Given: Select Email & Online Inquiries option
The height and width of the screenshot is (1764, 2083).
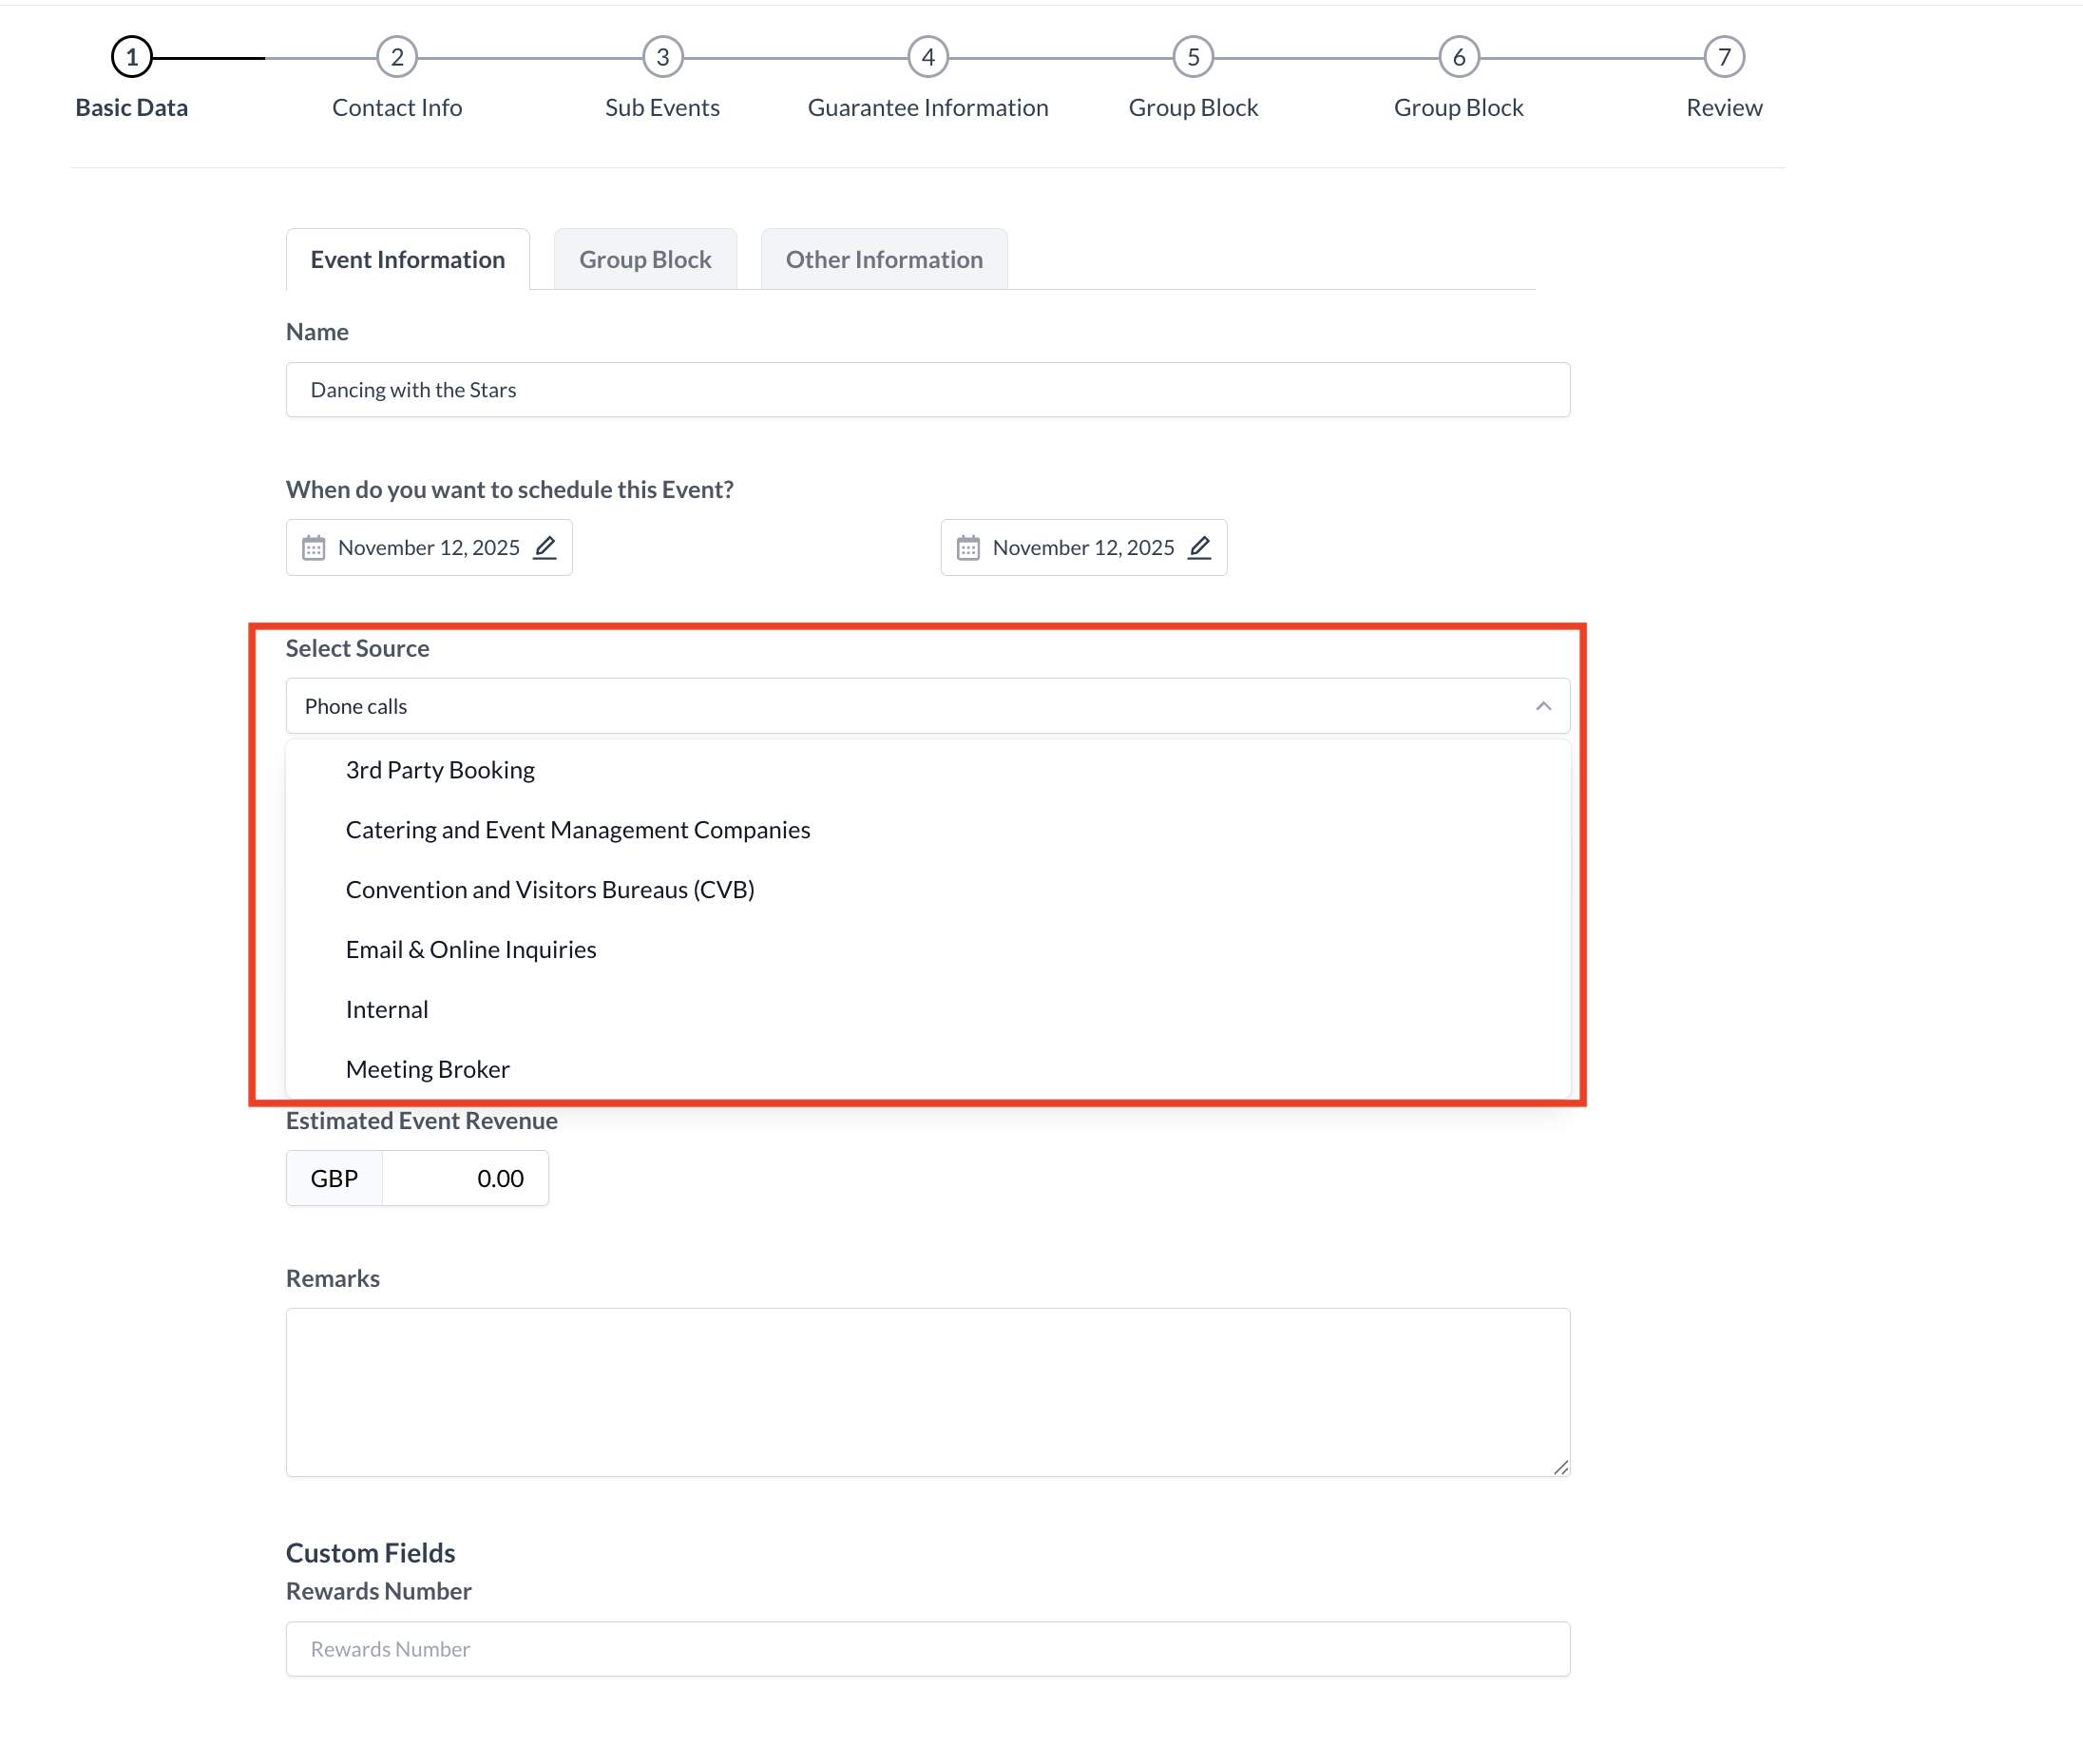Looking at the screenshot, I should tap(470, 948).
